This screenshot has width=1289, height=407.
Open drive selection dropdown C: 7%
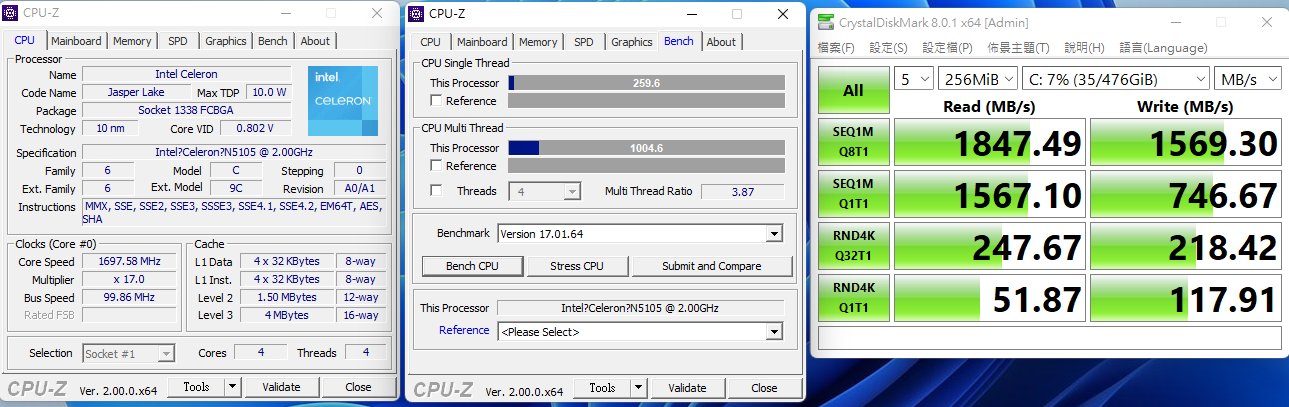point(1115,79)
